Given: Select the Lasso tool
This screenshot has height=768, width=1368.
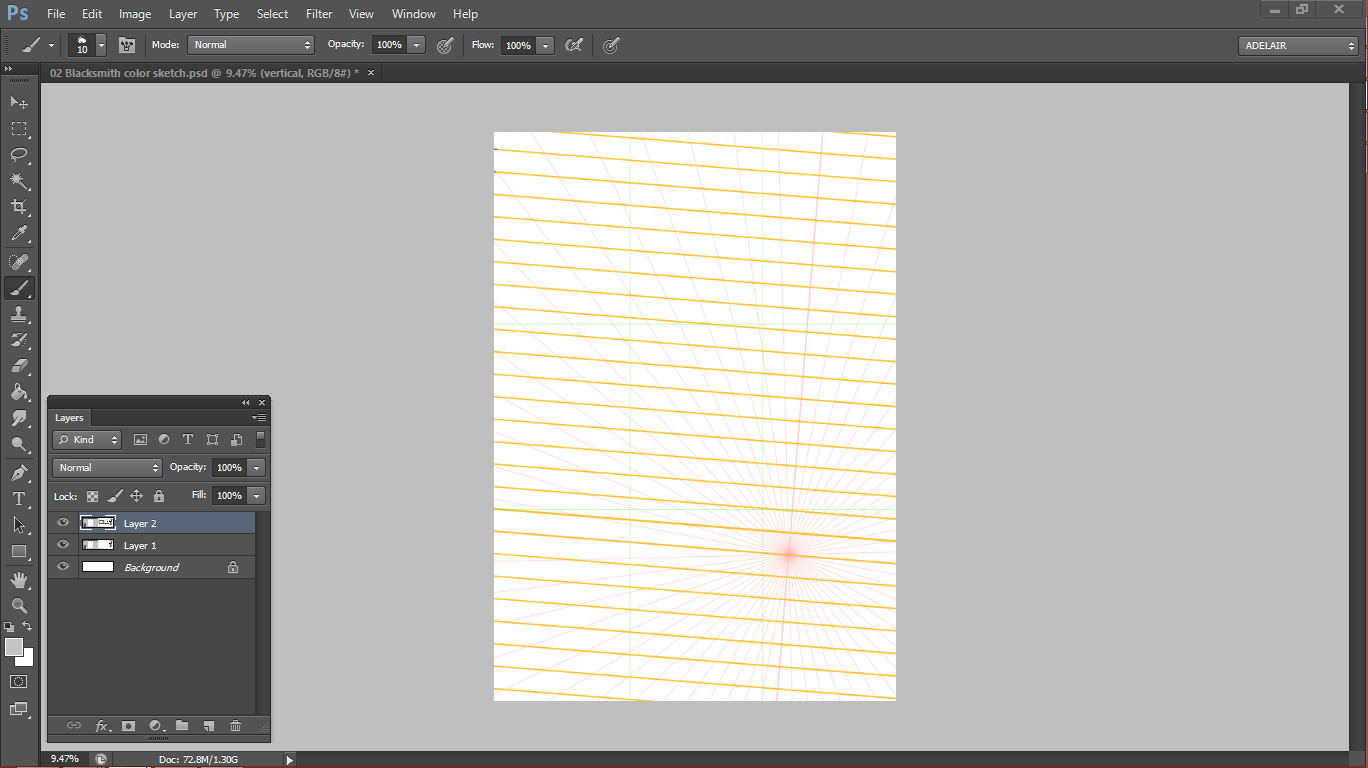Looking at the screenshot, I should (19, 154).
